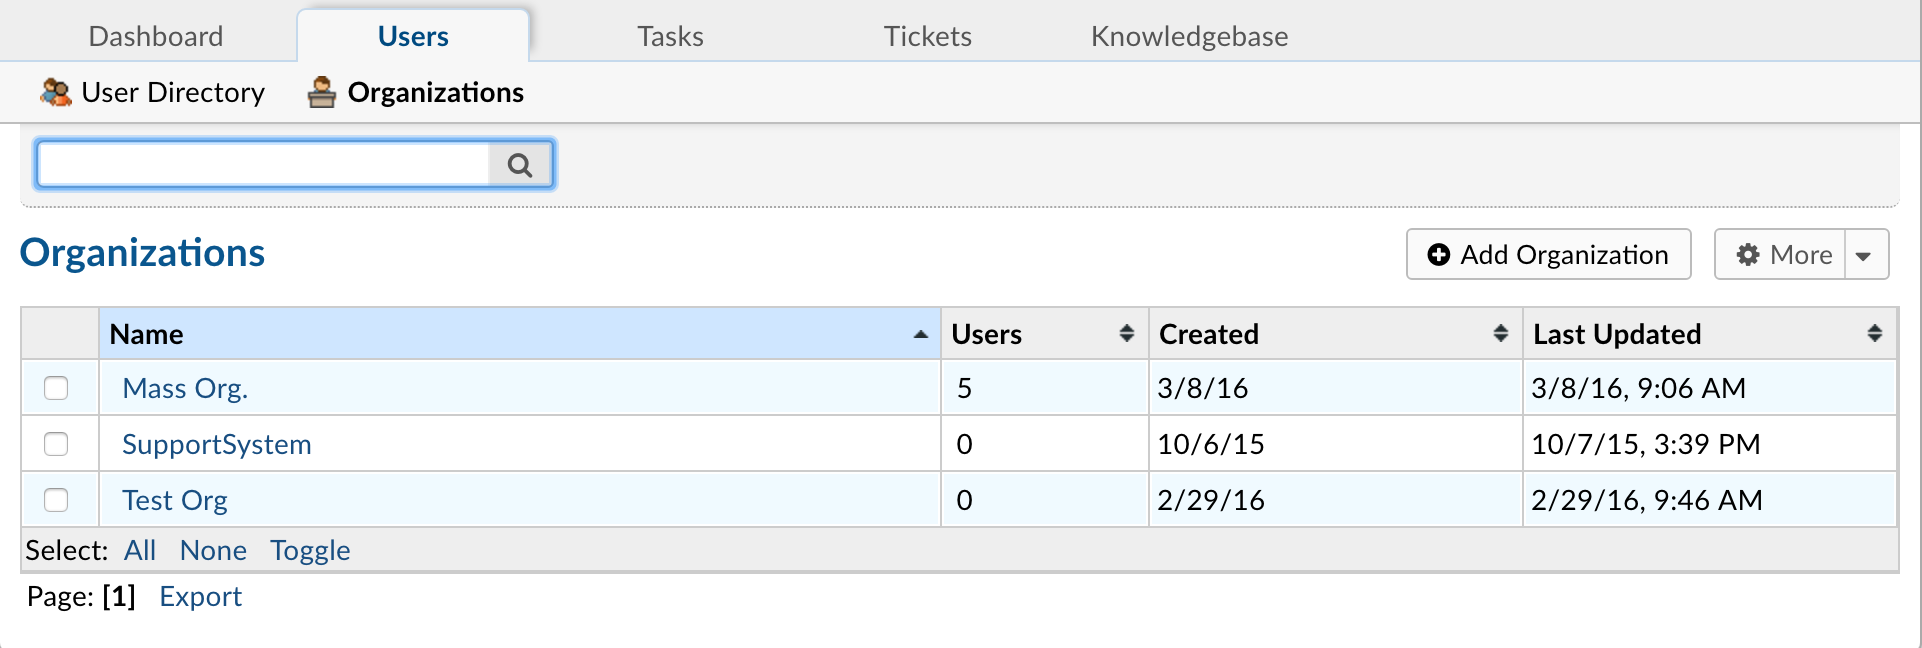
Task: Sort by Name column arrow
Action: [921, 335]
